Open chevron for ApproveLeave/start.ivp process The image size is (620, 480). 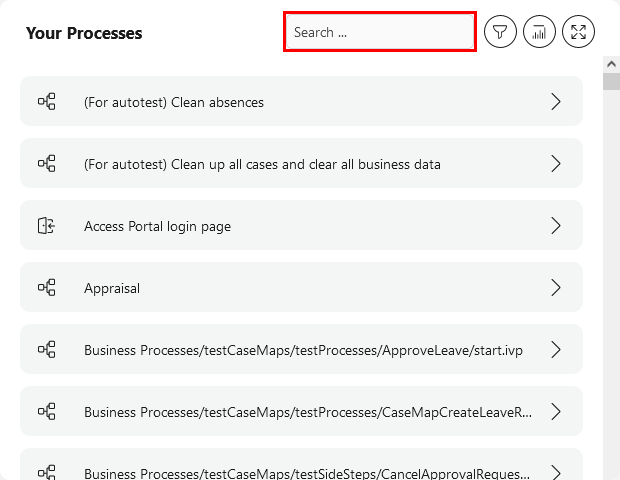pos(556,350)
